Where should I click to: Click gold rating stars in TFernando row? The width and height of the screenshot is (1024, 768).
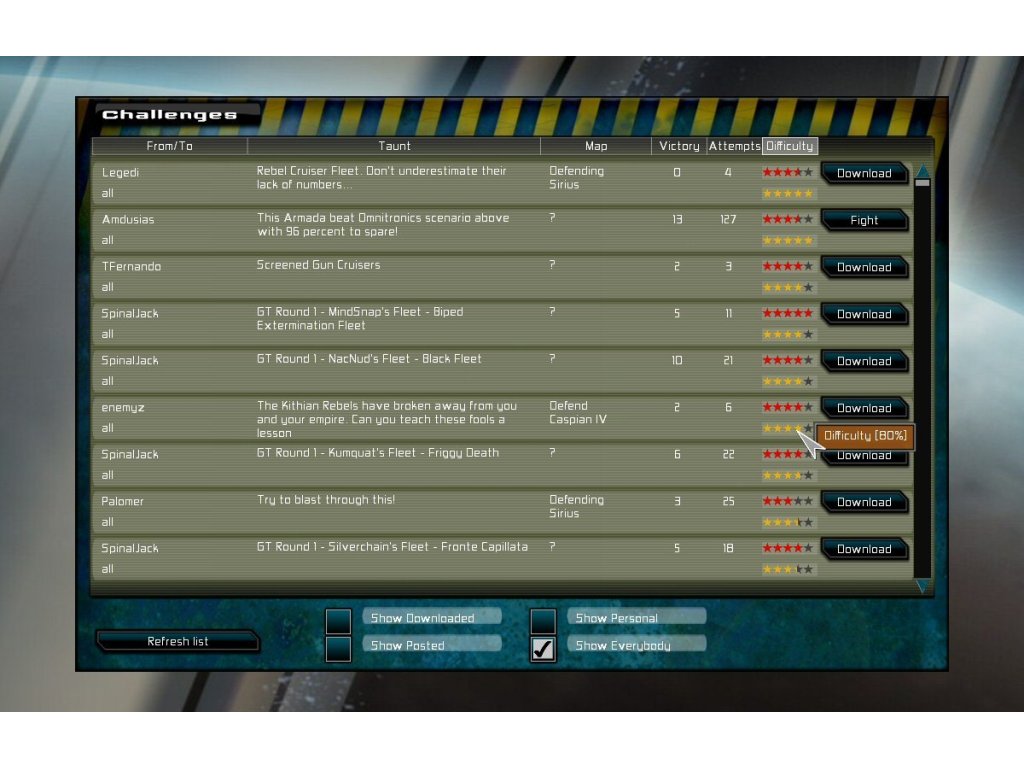788,287
